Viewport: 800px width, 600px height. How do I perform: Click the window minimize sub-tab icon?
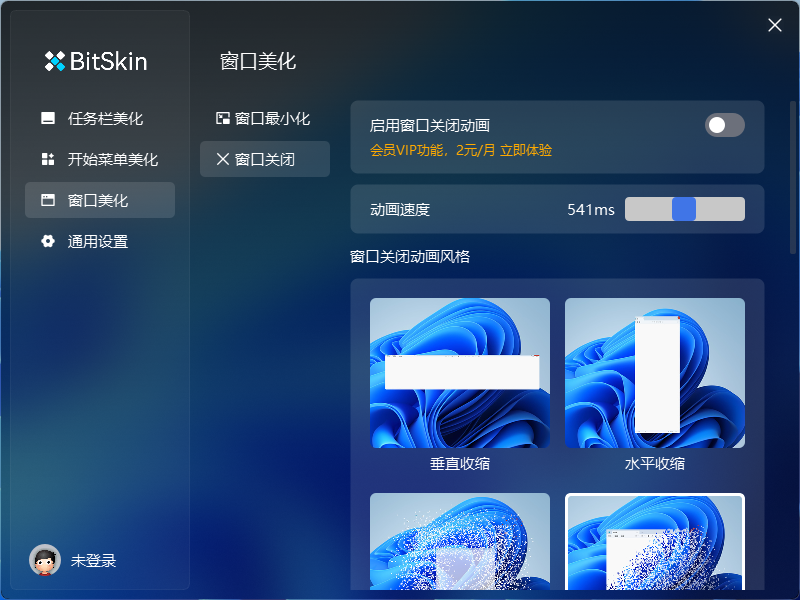click(x=222, y=118)
